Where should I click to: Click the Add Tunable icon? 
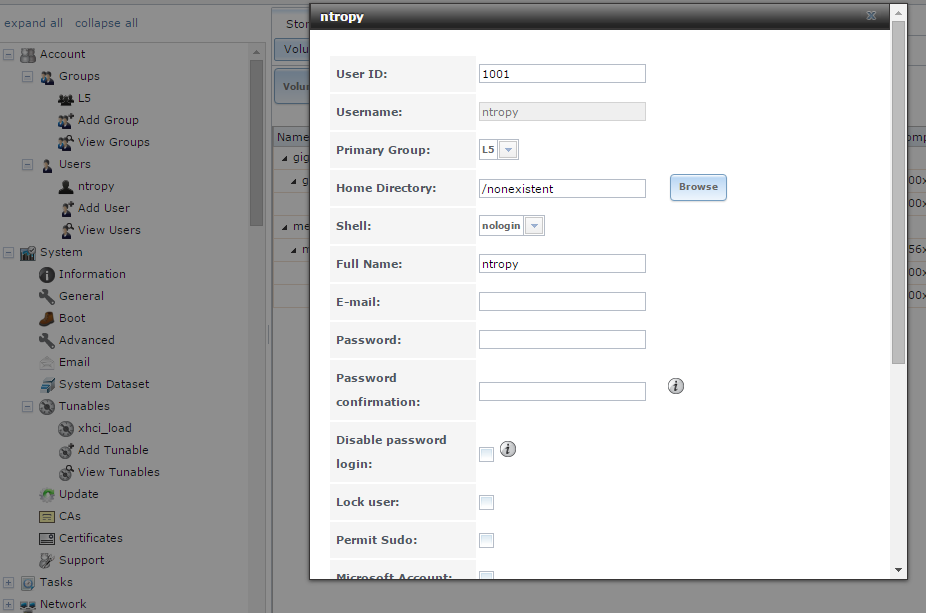(66, 451)
